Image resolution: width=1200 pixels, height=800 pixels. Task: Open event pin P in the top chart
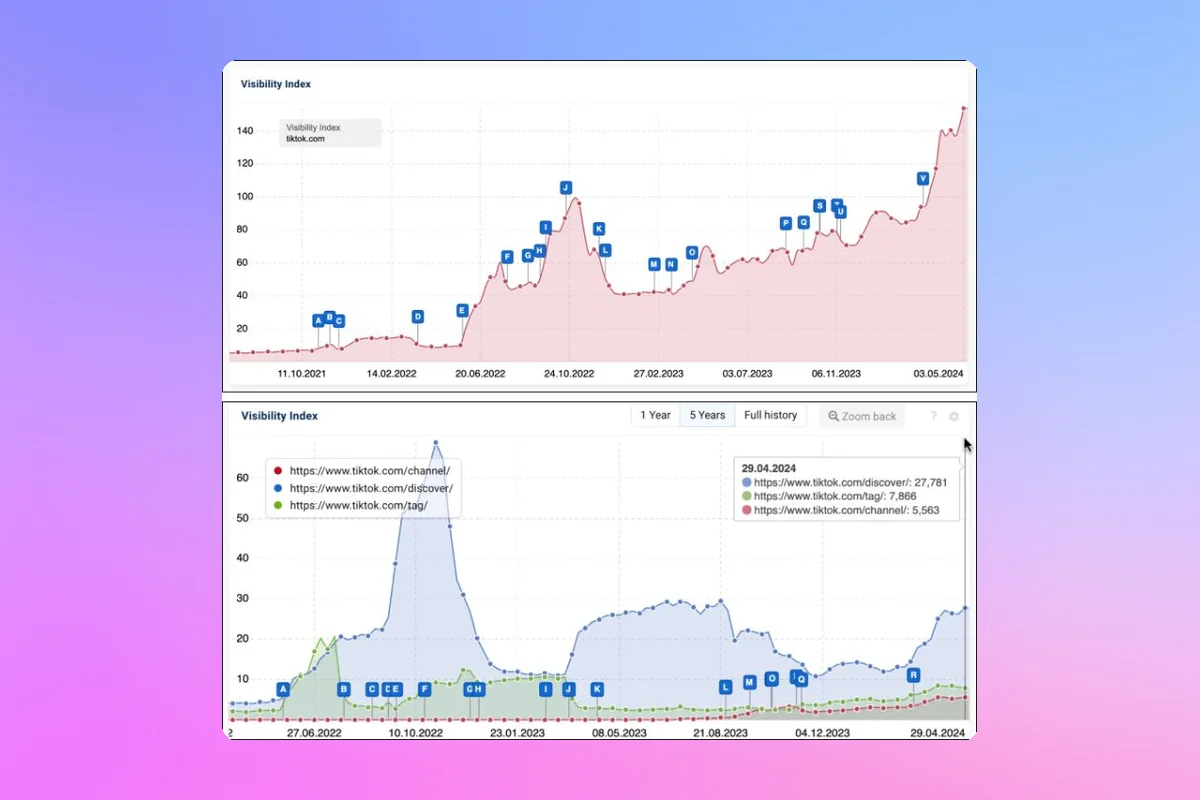786,224
